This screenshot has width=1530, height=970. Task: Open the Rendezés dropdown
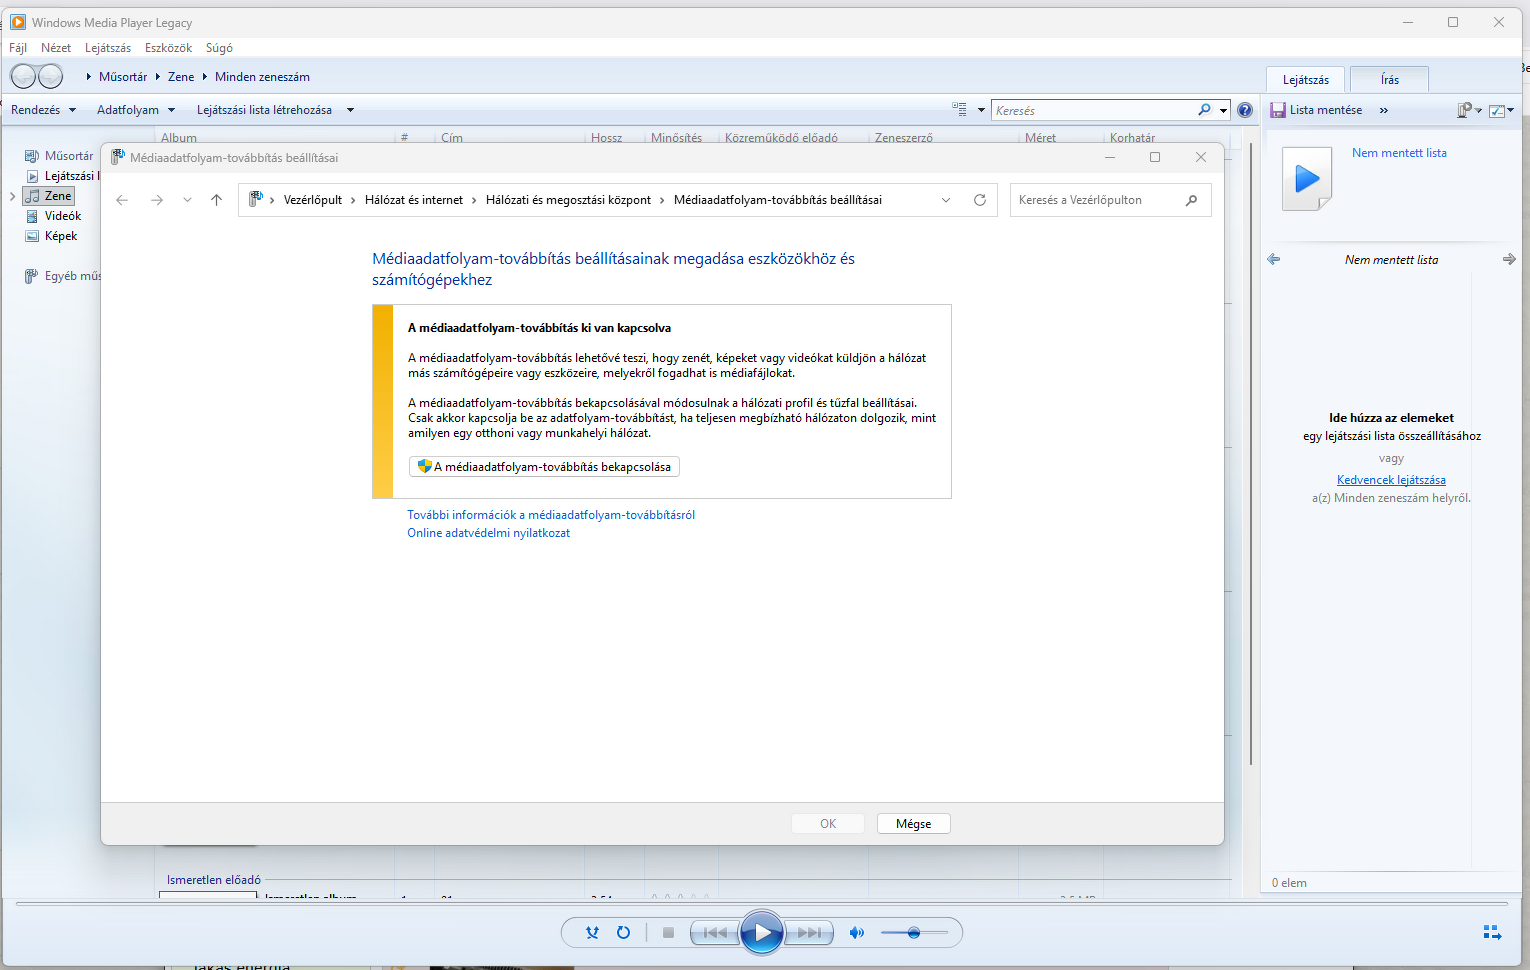click(43, 110)
